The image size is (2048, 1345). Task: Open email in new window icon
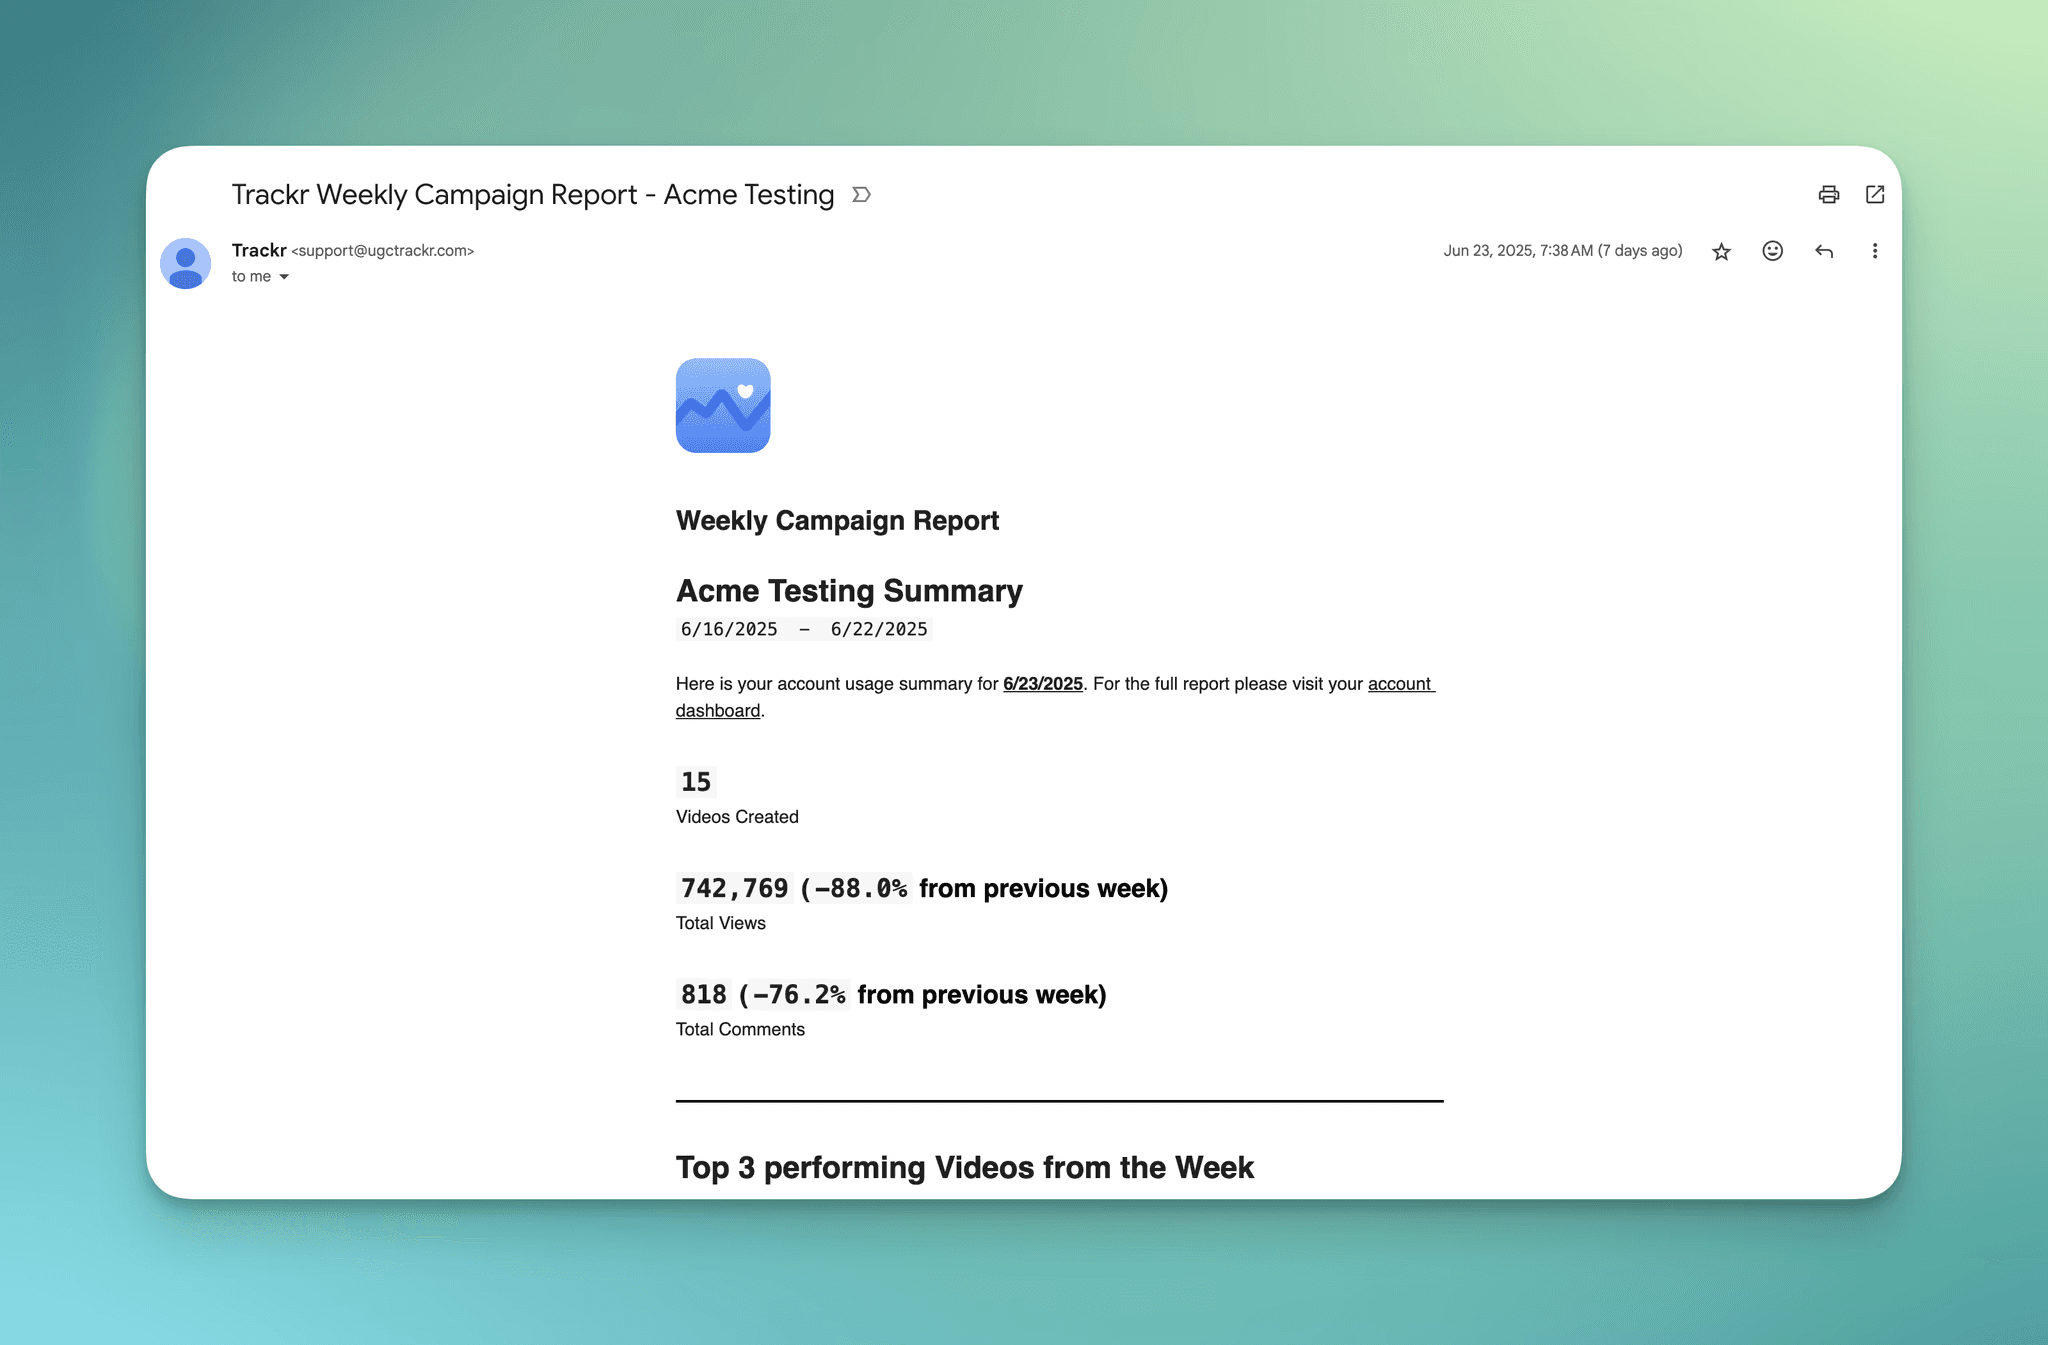(1875, 195)
